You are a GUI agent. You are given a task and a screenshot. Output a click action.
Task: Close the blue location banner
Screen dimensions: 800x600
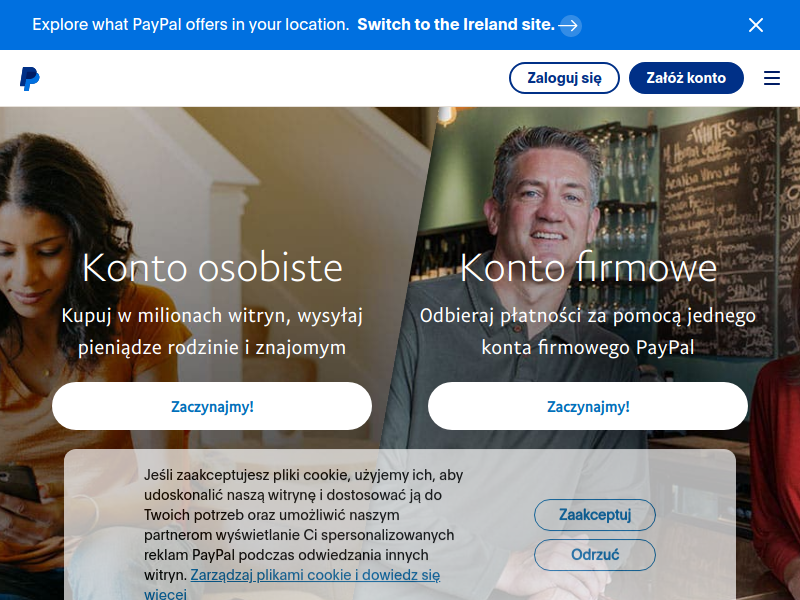coord(756,25)
